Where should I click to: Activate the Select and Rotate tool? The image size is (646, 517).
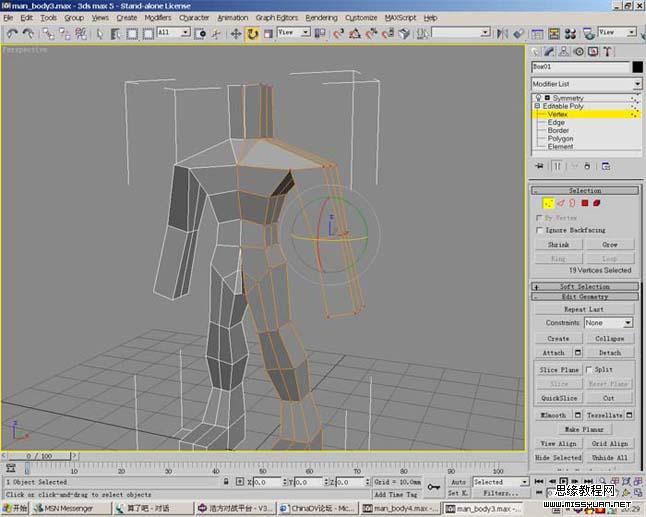click(x=252, y=33)
